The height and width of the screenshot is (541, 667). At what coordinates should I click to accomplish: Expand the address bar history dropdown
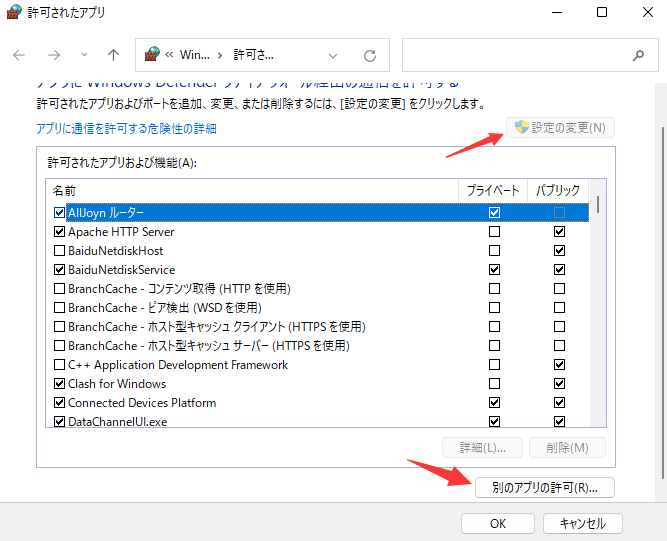coord(333,56)
